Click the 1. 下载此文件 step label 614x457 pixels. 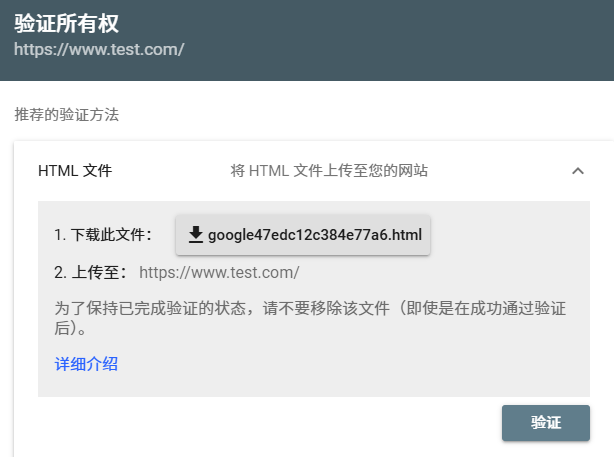click(x=103, y=235)
